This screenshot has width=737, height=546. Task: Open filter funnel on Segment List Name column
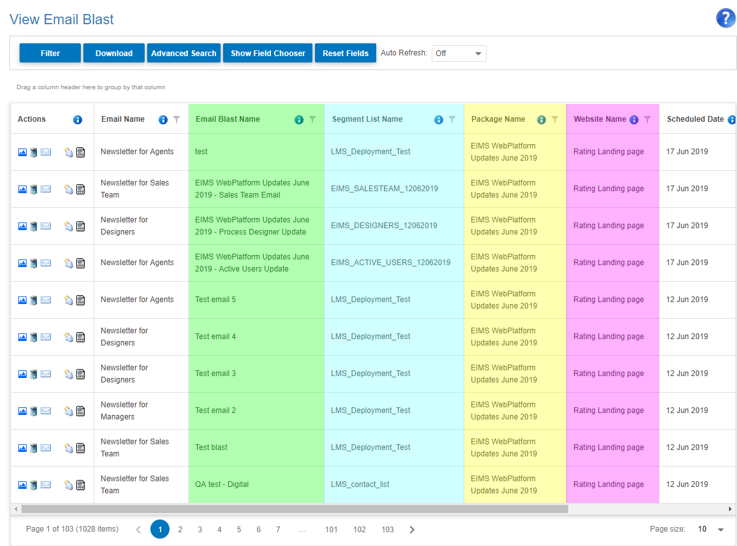point(452,120)
